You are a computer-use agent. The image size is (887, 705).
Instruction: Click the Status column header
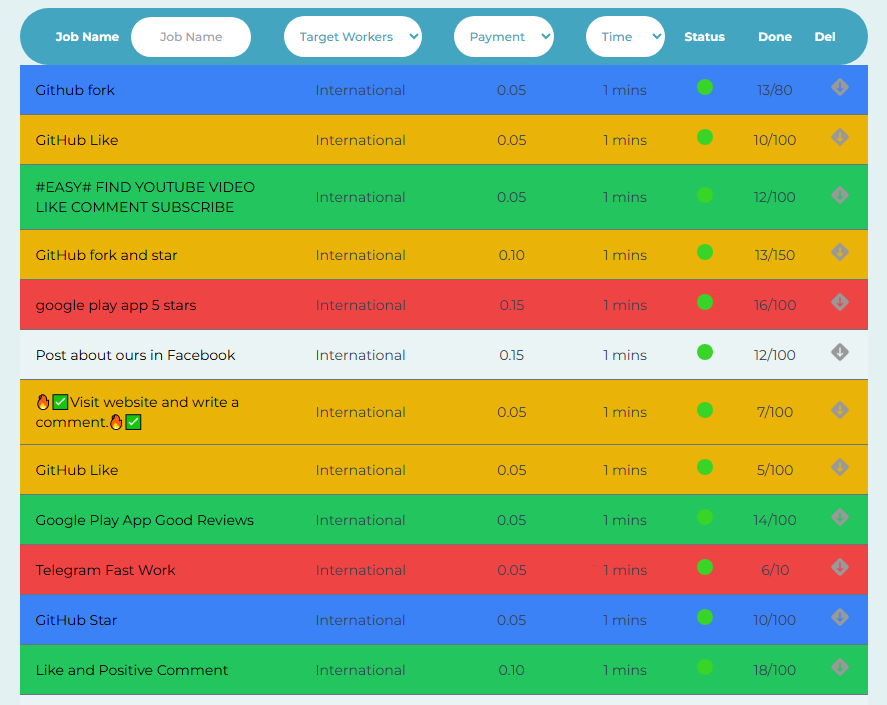tap(704, 37)
